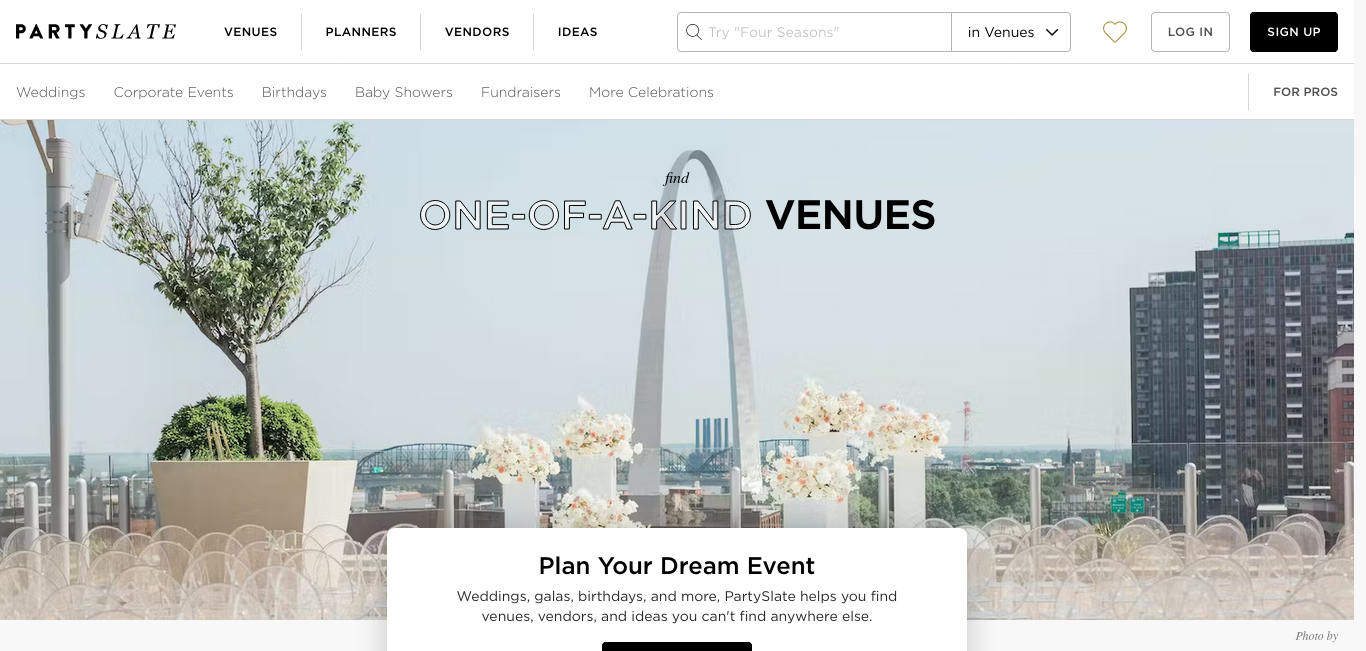Open the favorites heart icon
Viewport: 1366px width, 651px height.
pyautogui.click(x=1115, y=32)
